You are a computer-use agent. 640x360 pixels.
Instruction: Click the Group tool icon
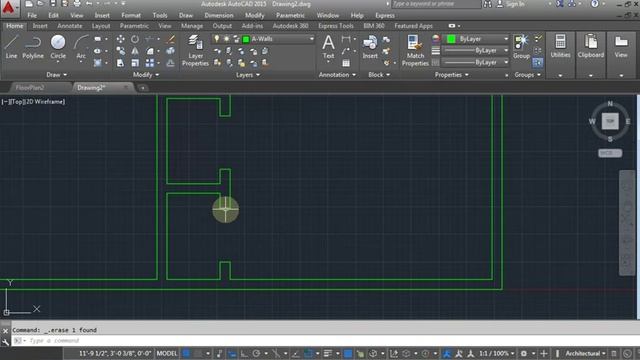pos(521,47)
